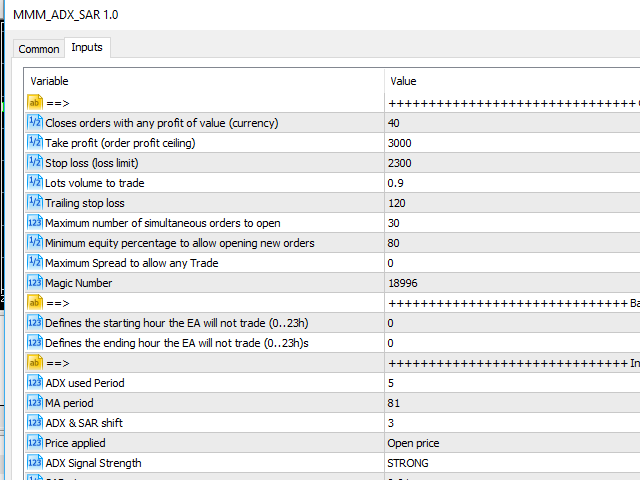Select the Minimum equity percentage row
Screen dimensions: 640x480
(180, 243)
